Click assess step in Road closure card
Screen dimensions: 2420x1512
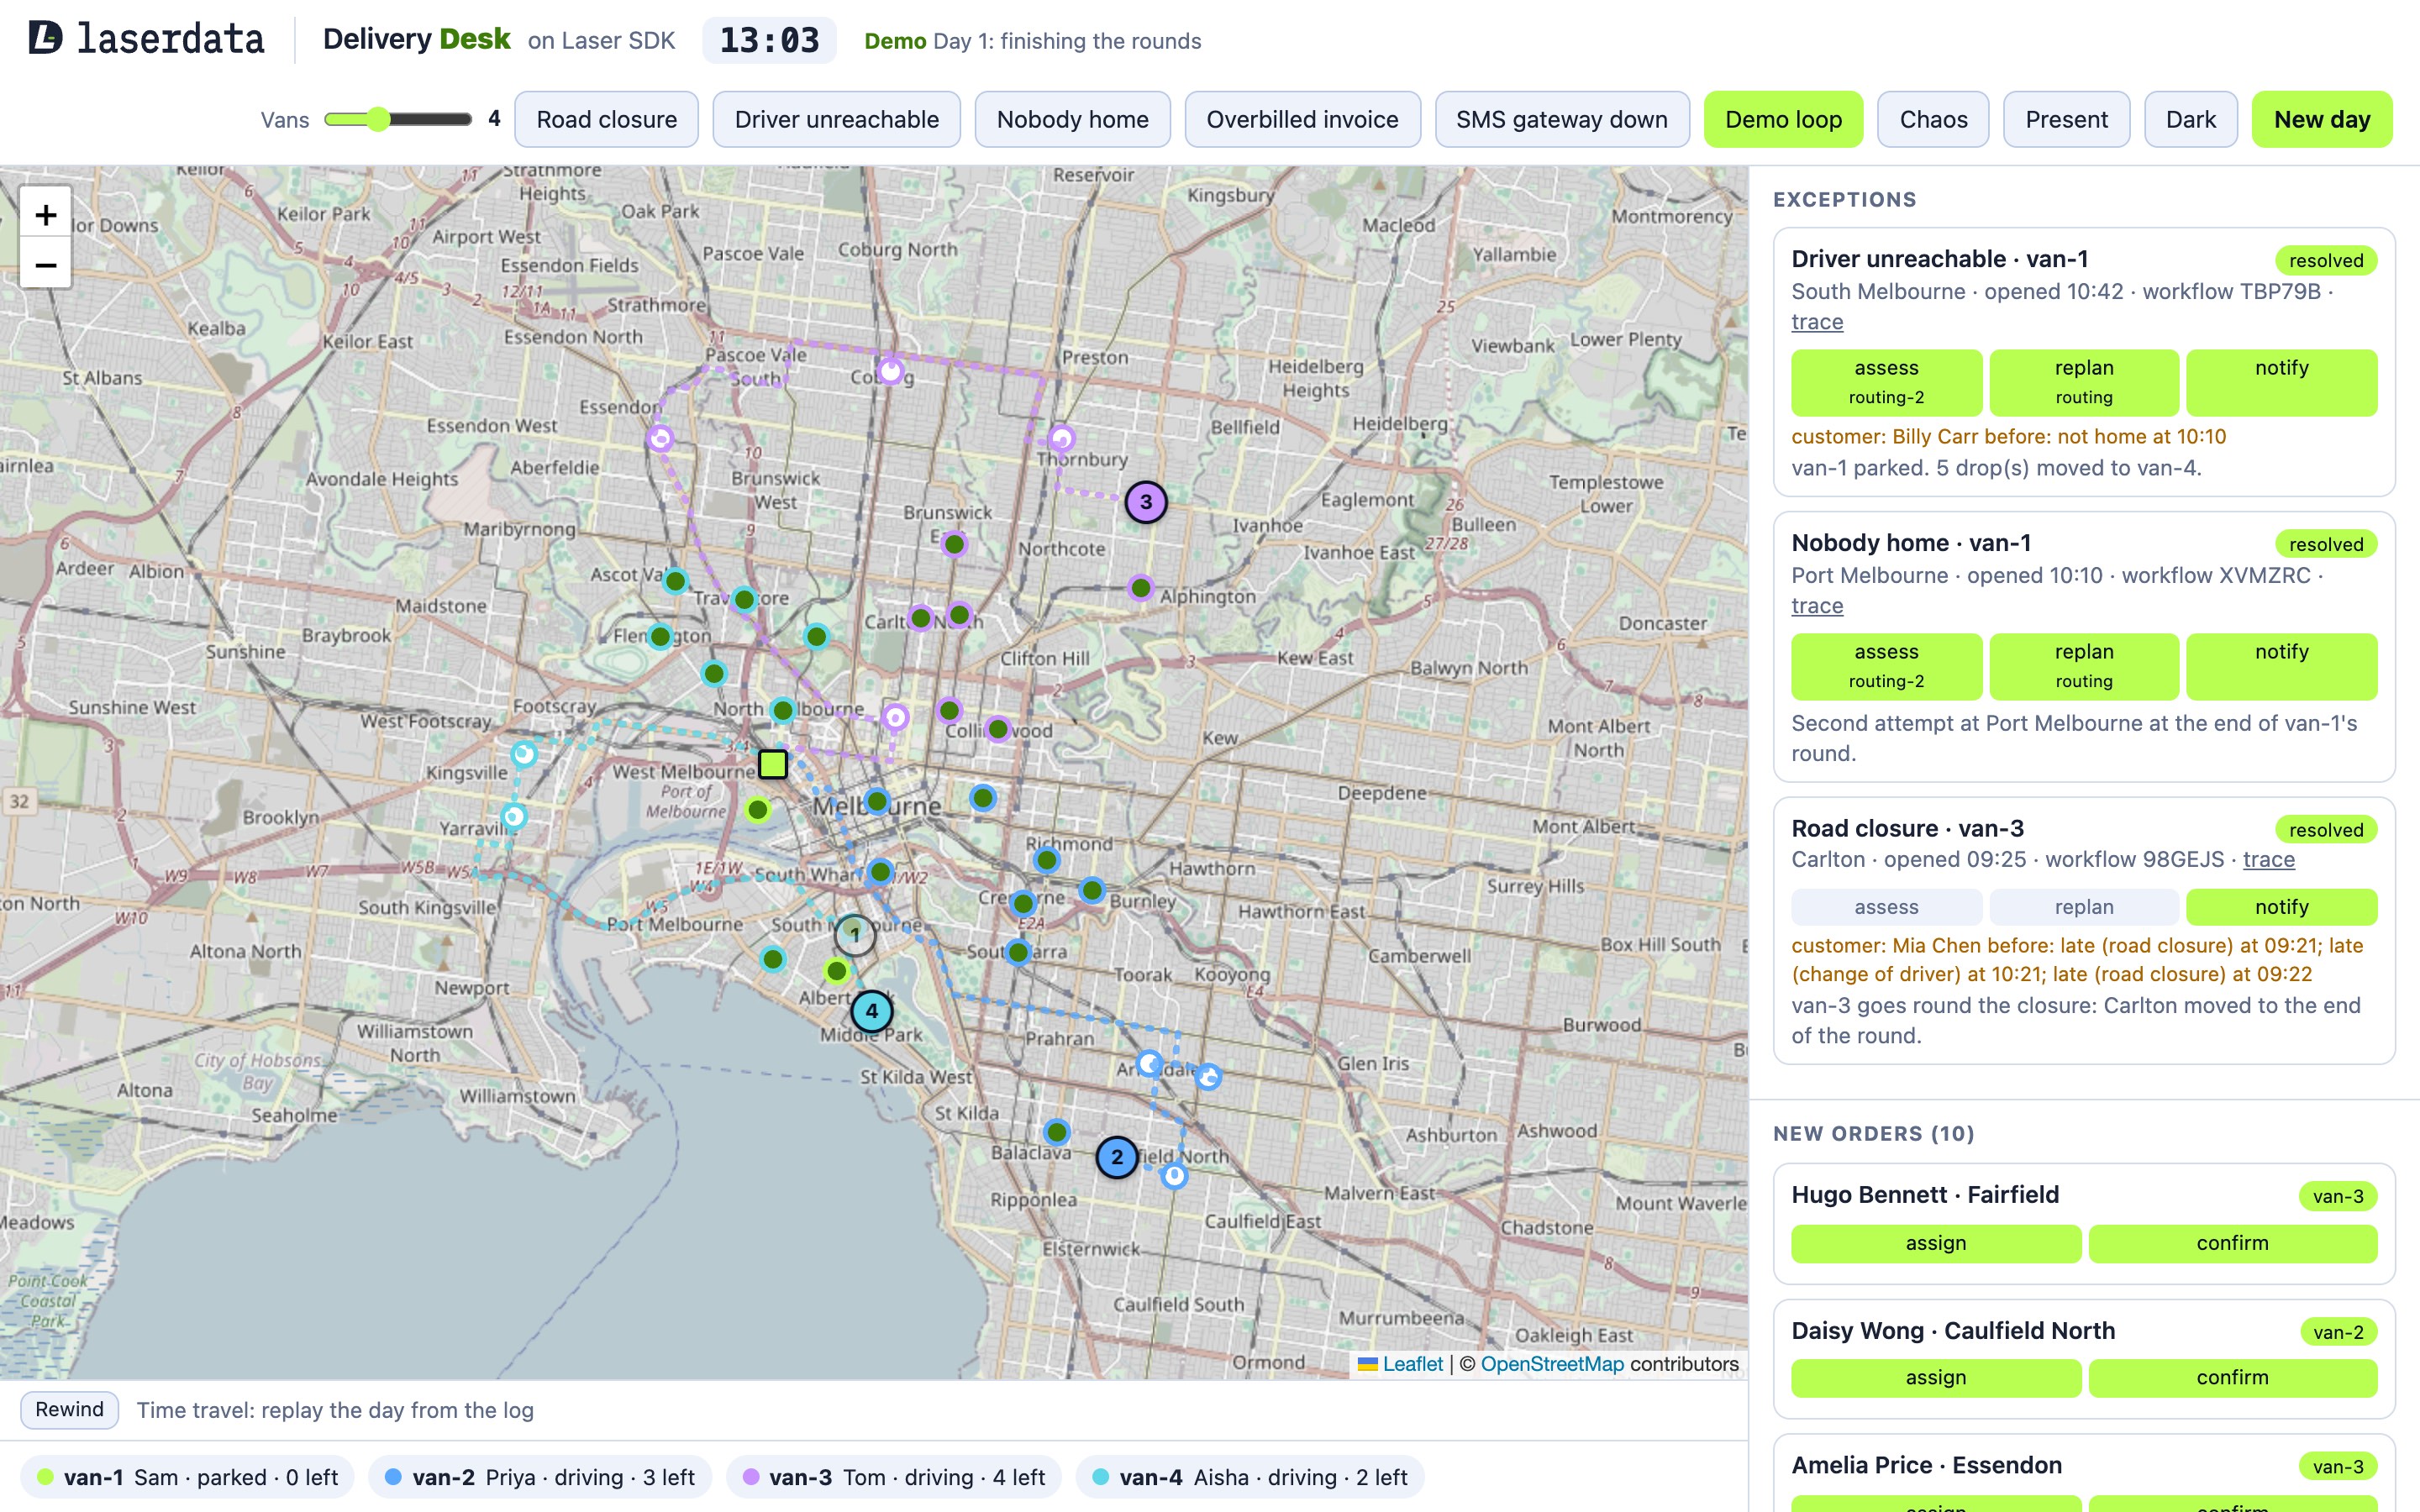pyautogui.click(x=1886, y=907)
